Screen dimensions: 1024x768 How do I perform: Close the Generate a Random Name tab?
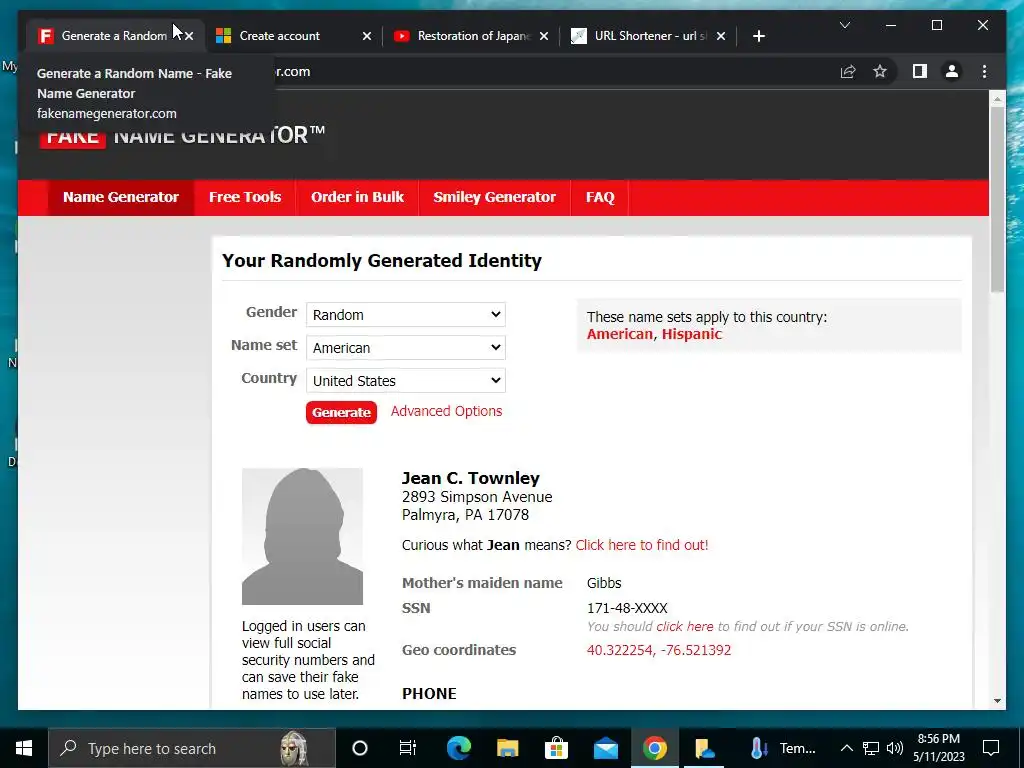[x=189, y=36]
